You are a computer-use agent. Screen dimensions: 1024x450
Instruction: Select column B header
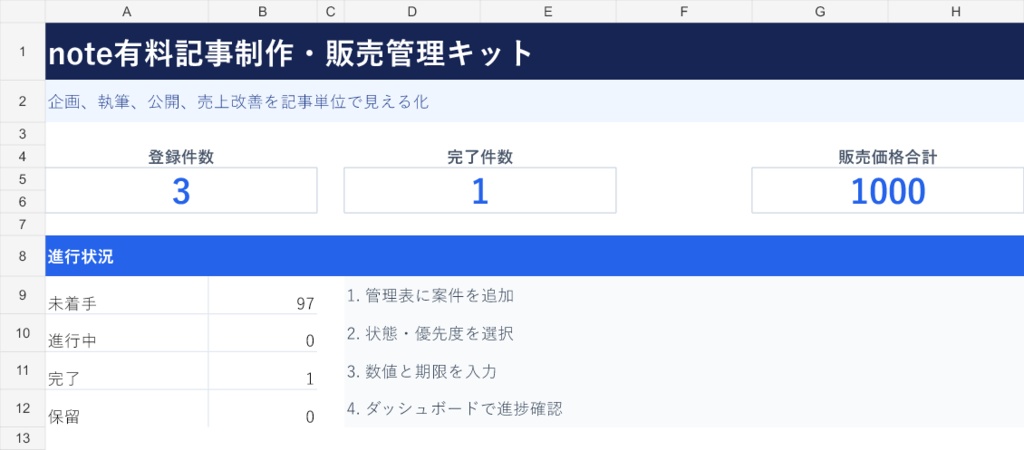[263, 11]
